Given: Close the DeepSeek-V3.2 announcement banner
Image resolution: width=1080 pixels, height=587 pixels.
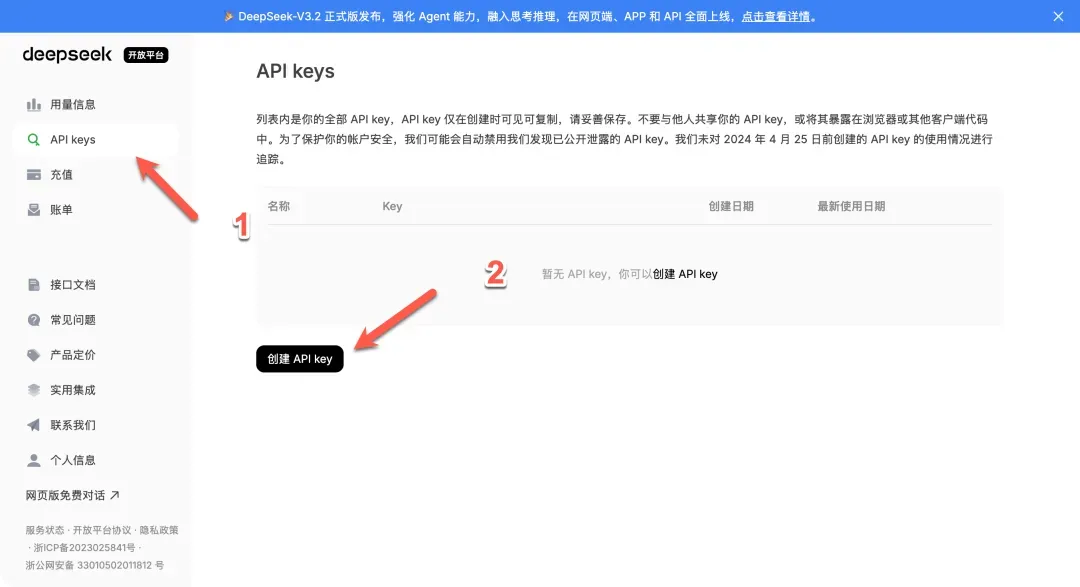Looking at the screenshot, I should tap(1058, 17).
